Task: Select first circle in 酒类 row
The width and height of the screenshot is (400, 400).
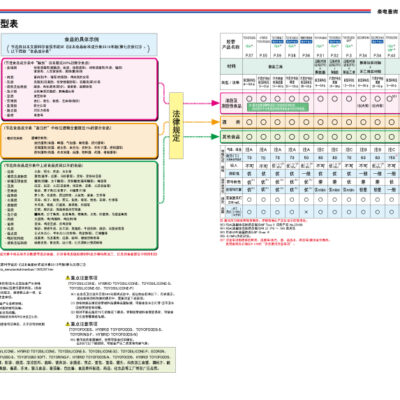Action: click(249, 122)
